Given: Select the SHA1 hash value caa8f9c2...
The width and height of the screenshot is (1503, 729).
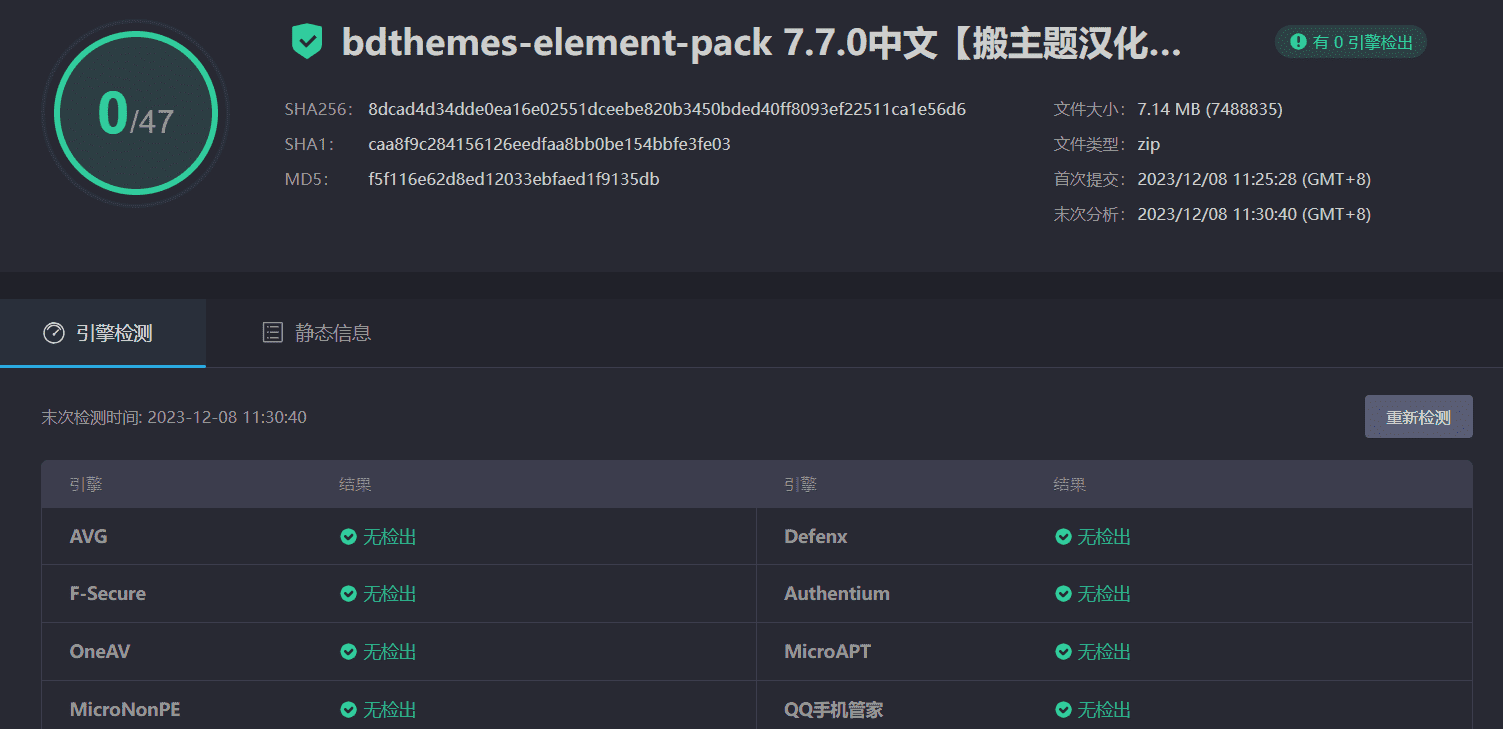Looking at the screenshot, I should [549, 144].
